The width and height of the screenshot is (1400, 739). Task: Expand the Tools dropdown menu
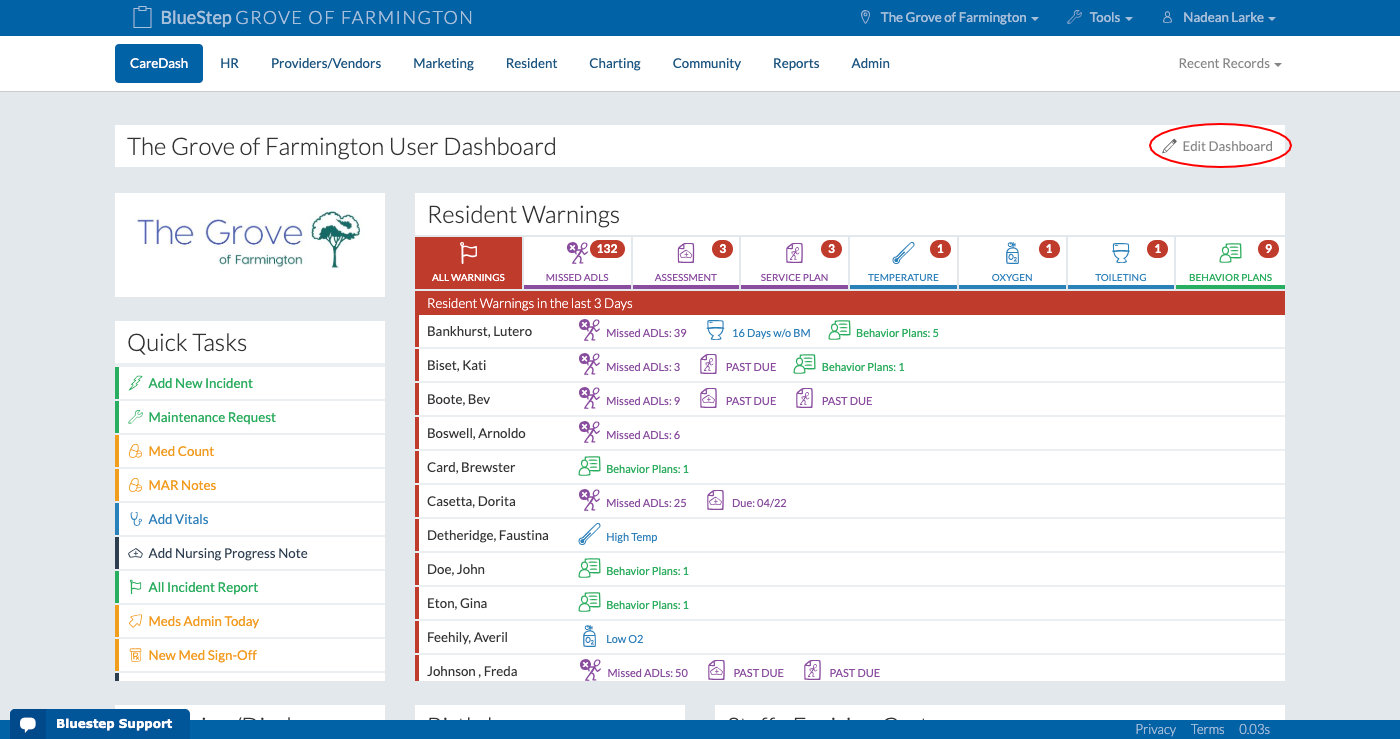[x=1100, y=18]
